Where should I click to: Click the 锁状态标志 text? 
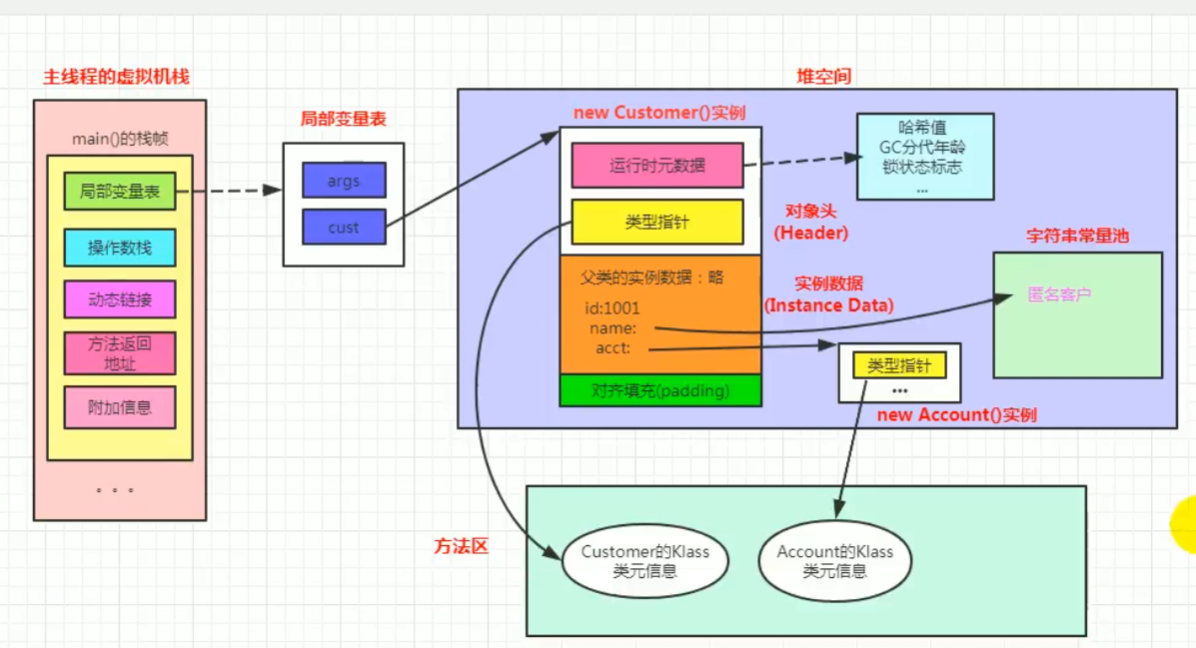922,166
